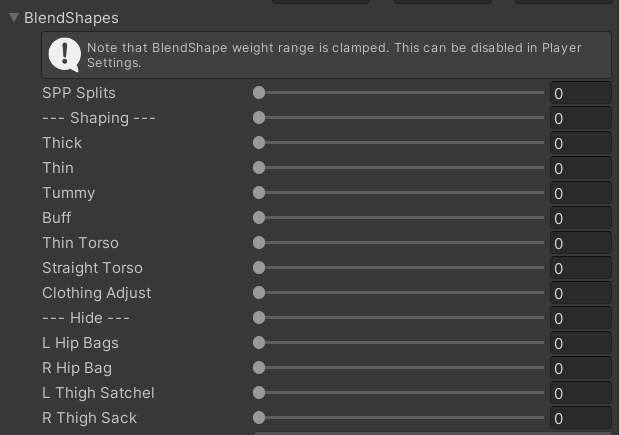Click the Clothing Adjust slider handle
The width and height of the screenshot is (619, 435).
[259, 293]
